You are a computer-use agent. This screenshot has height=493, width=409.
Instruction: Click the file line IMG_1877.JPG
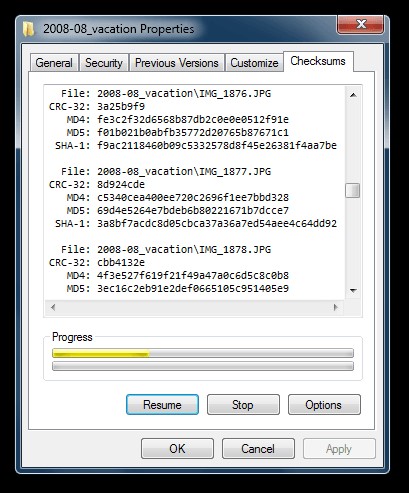click(x=166, y=172)
